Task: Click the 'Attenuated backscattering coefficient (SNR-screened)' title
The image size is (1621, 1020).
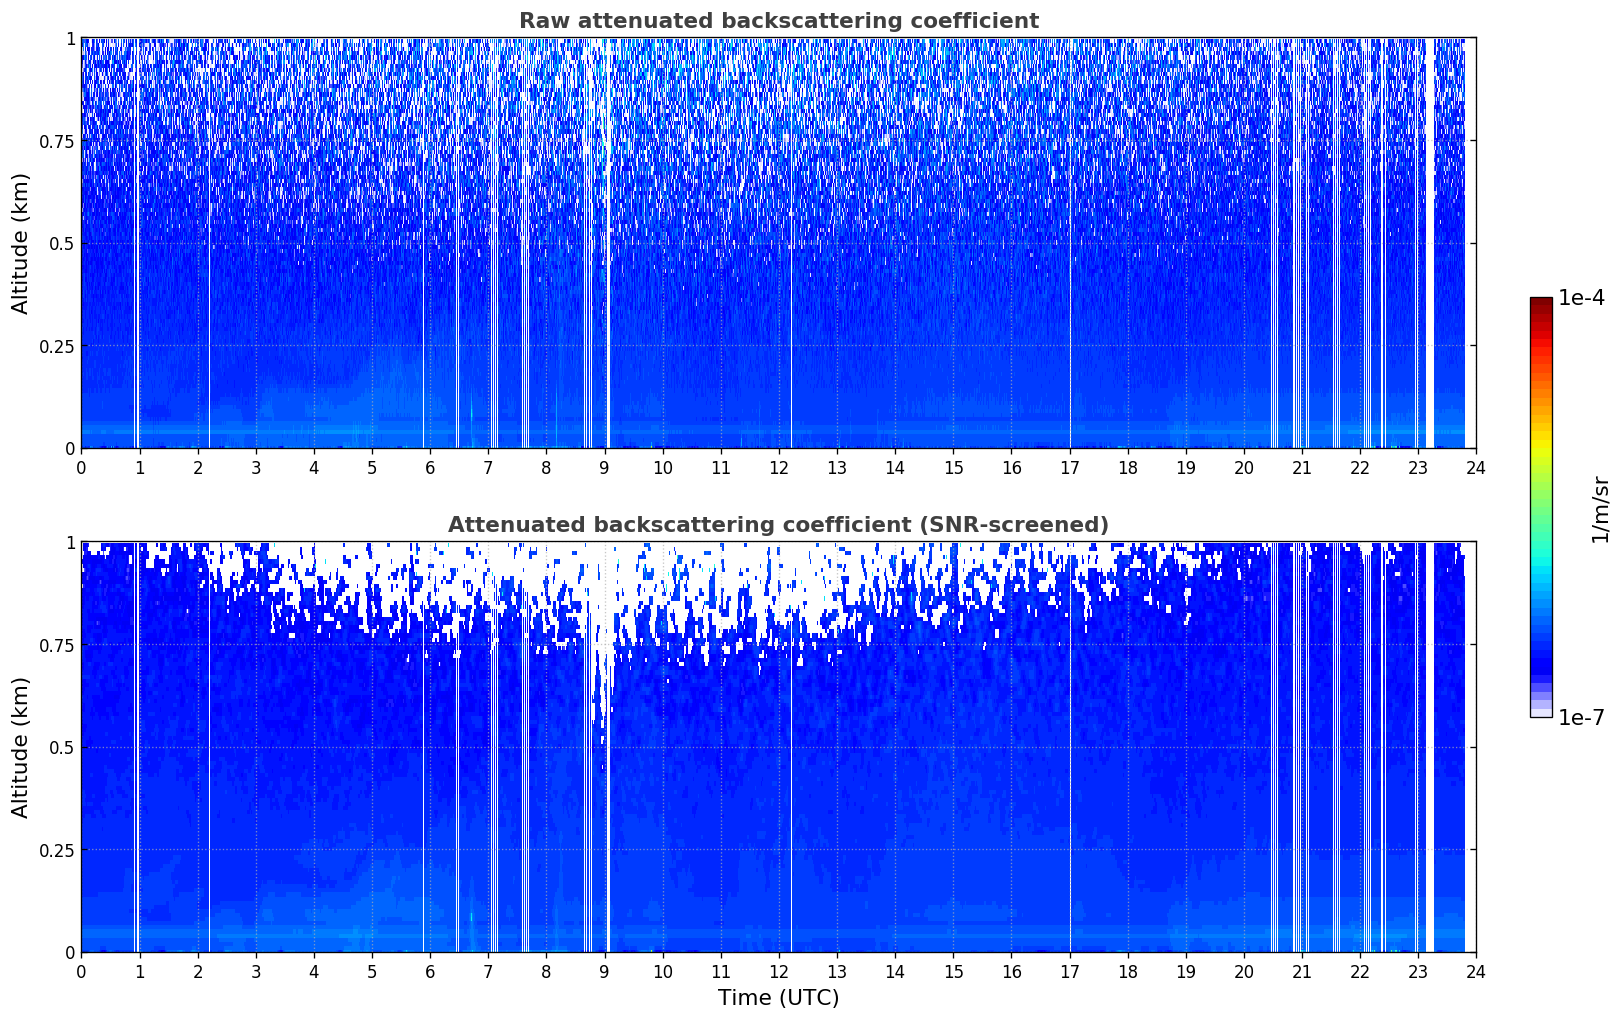Action: point(778,525)
